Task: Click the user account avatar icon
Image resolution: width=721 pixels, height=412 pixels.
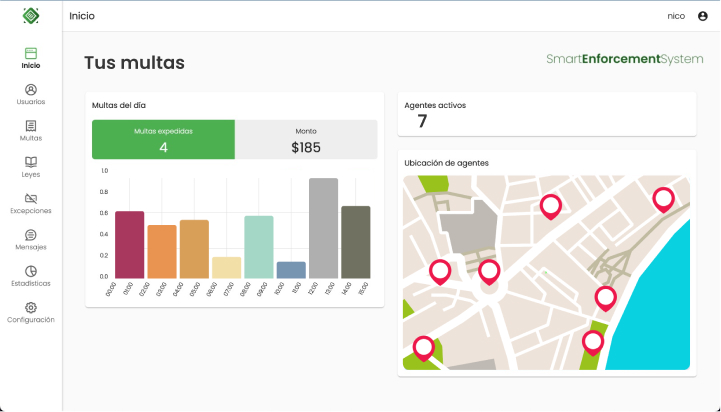Action: 703,16
